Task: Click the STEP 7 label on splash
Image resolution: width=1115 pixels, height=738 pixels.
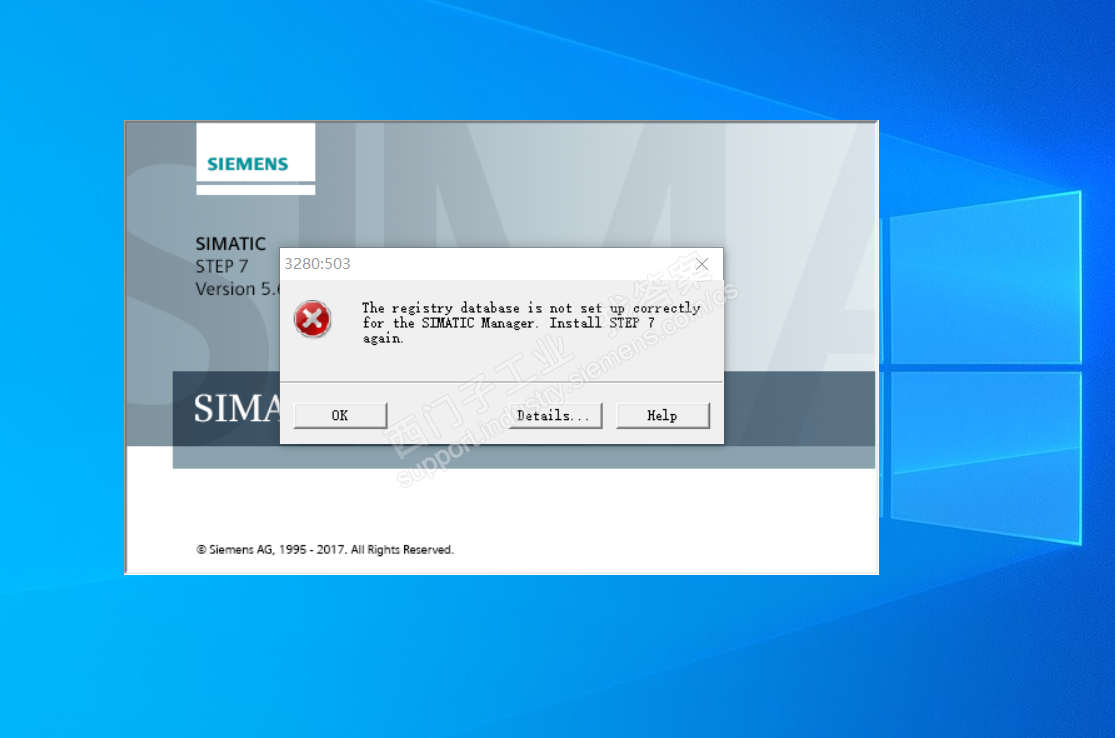Action: tap(221, 267)
